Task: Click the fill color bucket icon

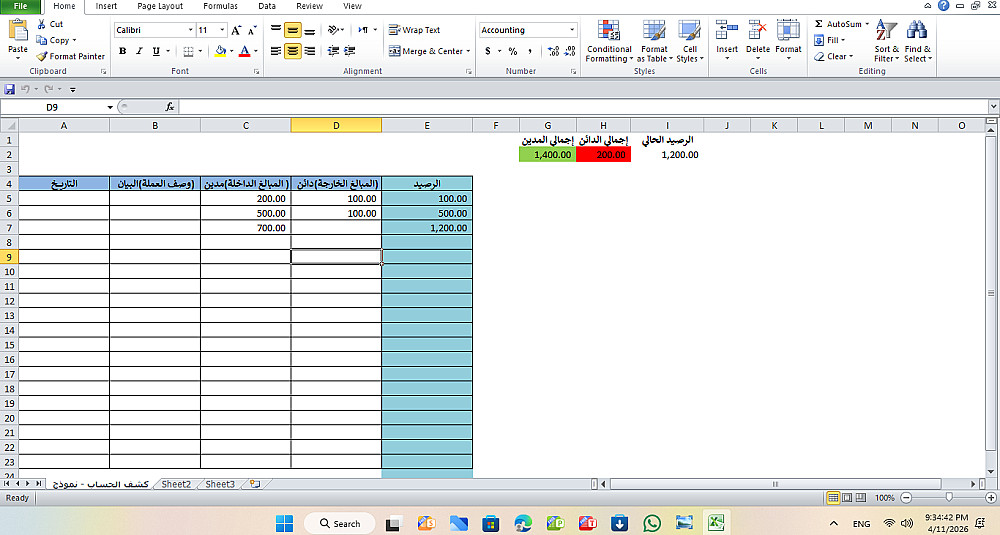Action: [220, 51]
